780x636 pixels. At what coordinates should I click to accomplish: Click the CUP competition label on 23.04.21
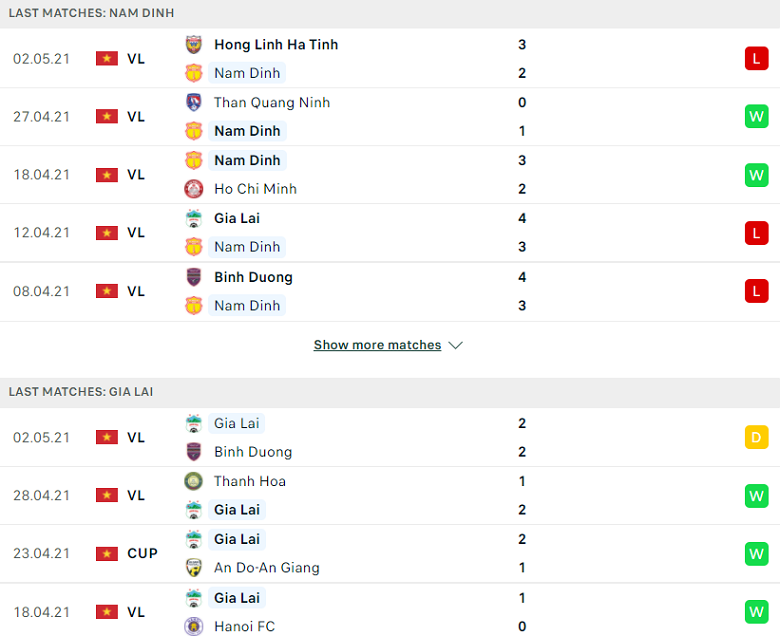click(142, 553)
